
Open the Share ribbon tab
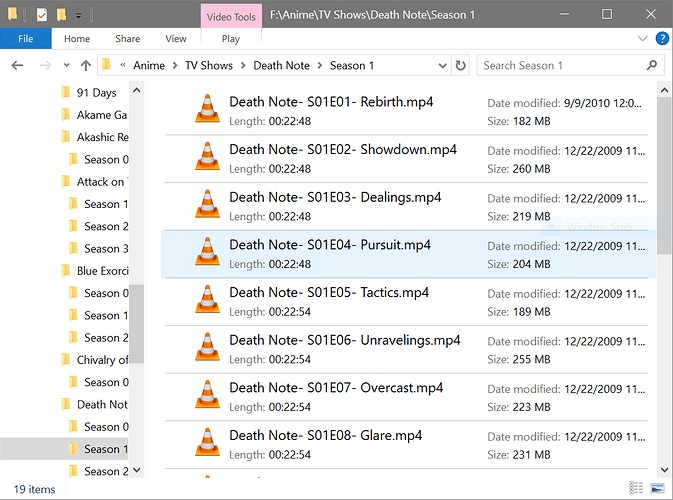[x=127, y=39]
